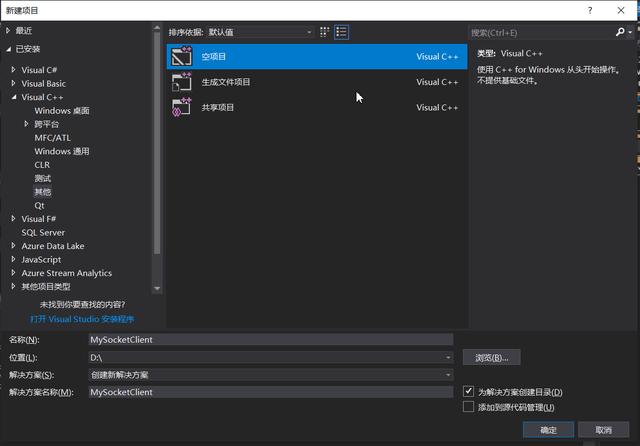Viewport: 640px width, 446px height.
Task: Select Windows 桌面 category
Action: point(62,111)
